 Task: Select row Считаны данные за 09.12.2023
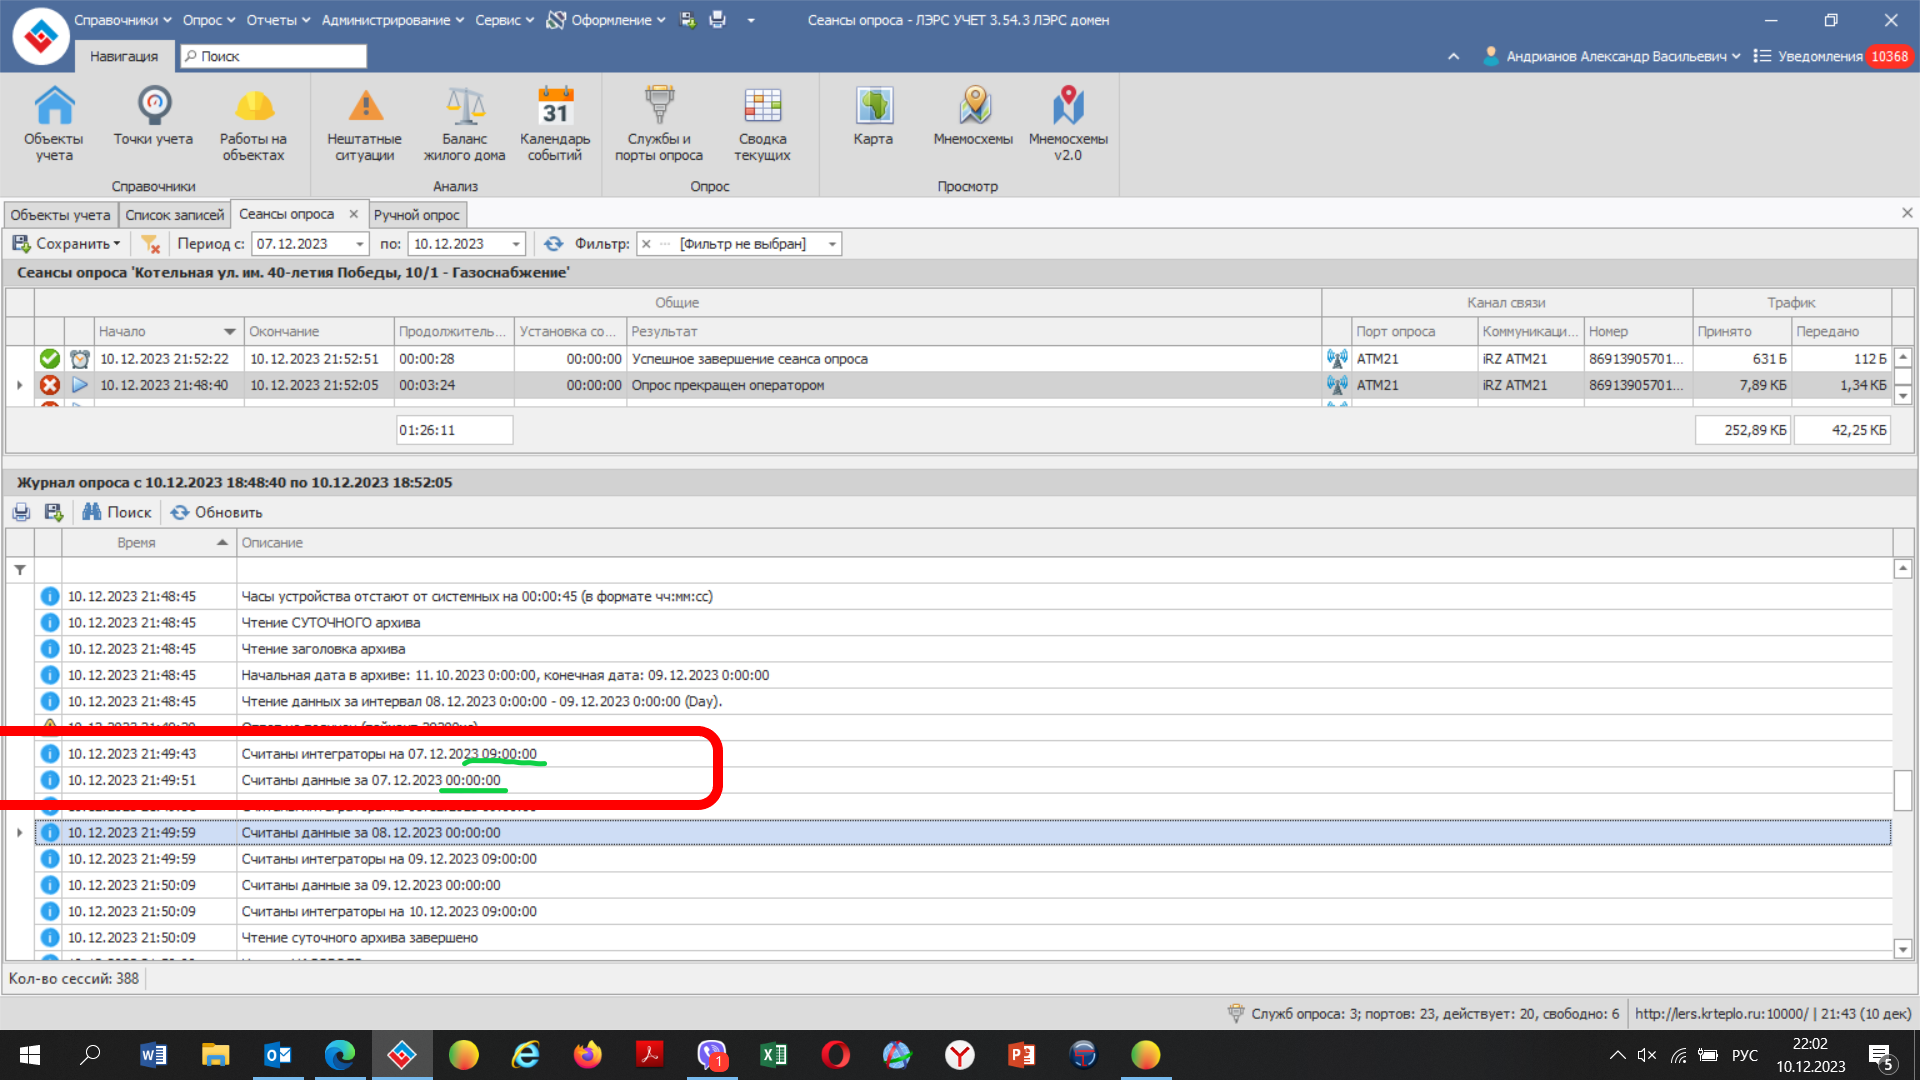click(964, 885)
